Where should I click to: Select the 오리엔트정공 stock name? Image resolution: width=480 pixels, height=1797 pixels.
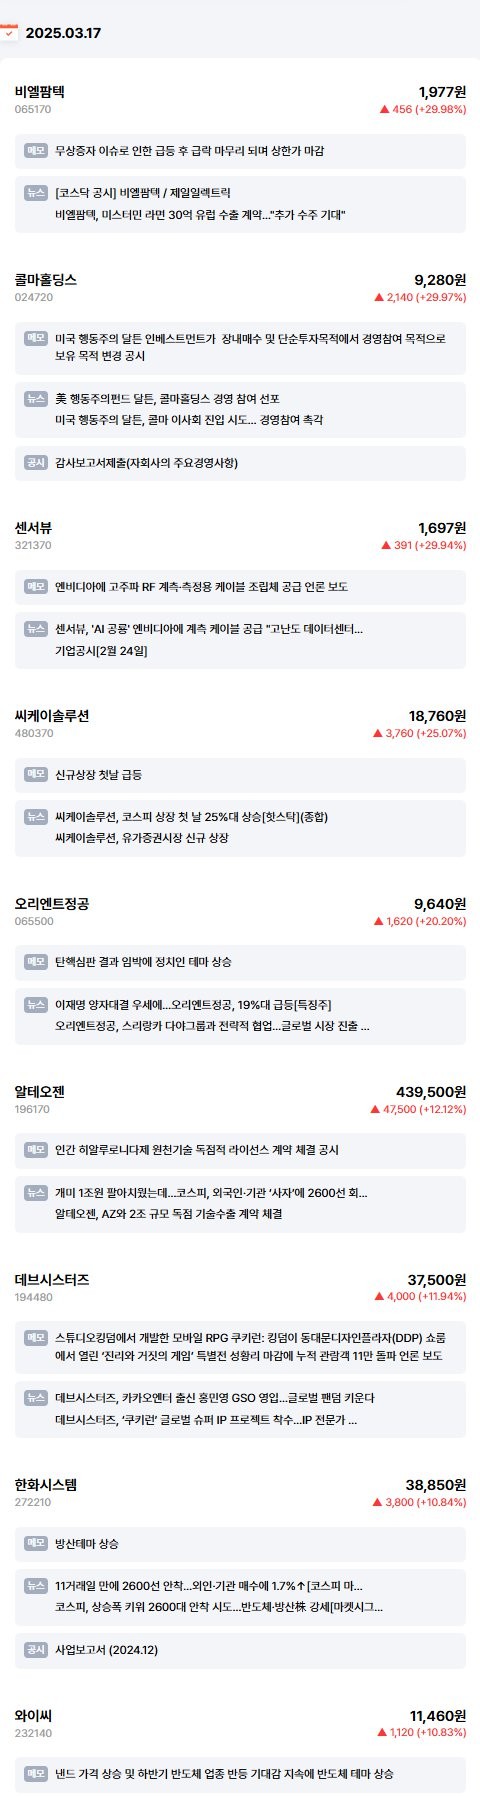click(52, 903)
